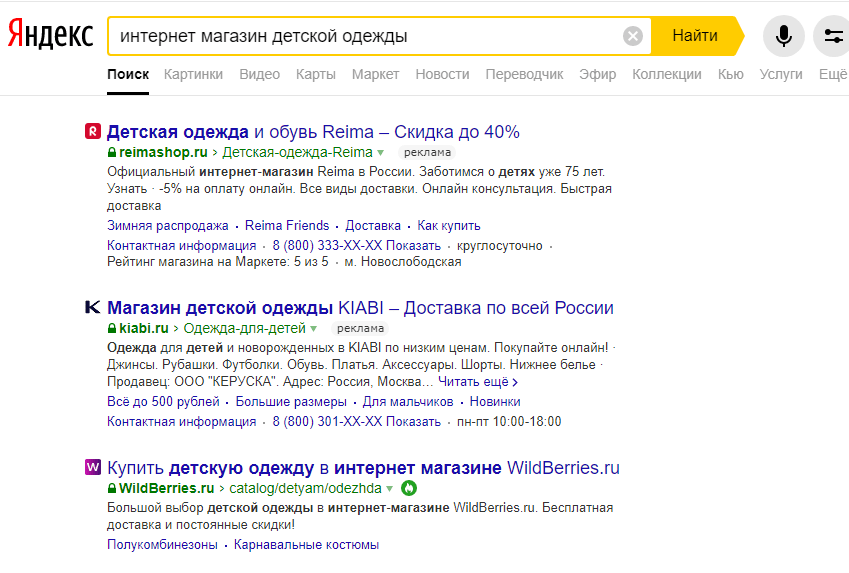This screenshot has height=573, width=849.
Task: Click the green badge next to WildBerries URL
Action: click(409, 488)
